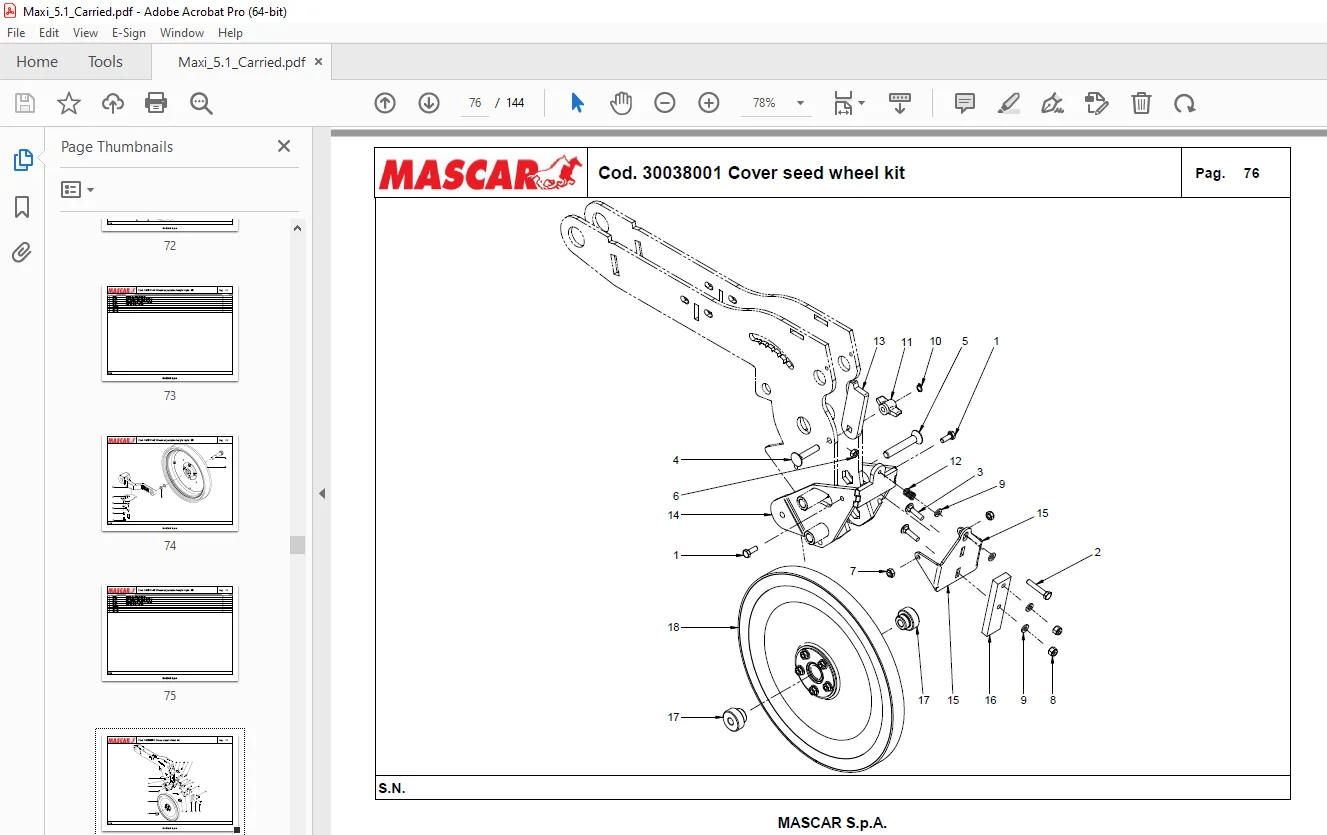Click part number 18 label in diagram
Viewport: 1327px width, 835px height.
(674, 627)
